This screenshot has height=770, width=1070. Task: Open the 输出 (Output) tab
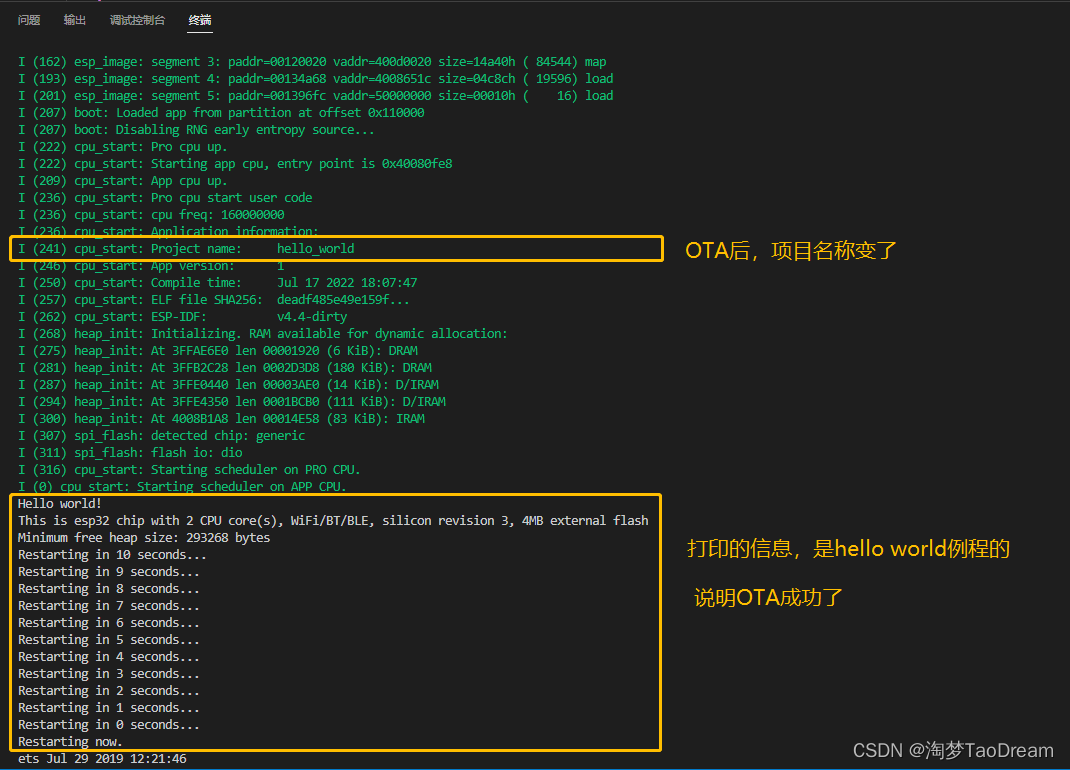(x=74, y=19)
